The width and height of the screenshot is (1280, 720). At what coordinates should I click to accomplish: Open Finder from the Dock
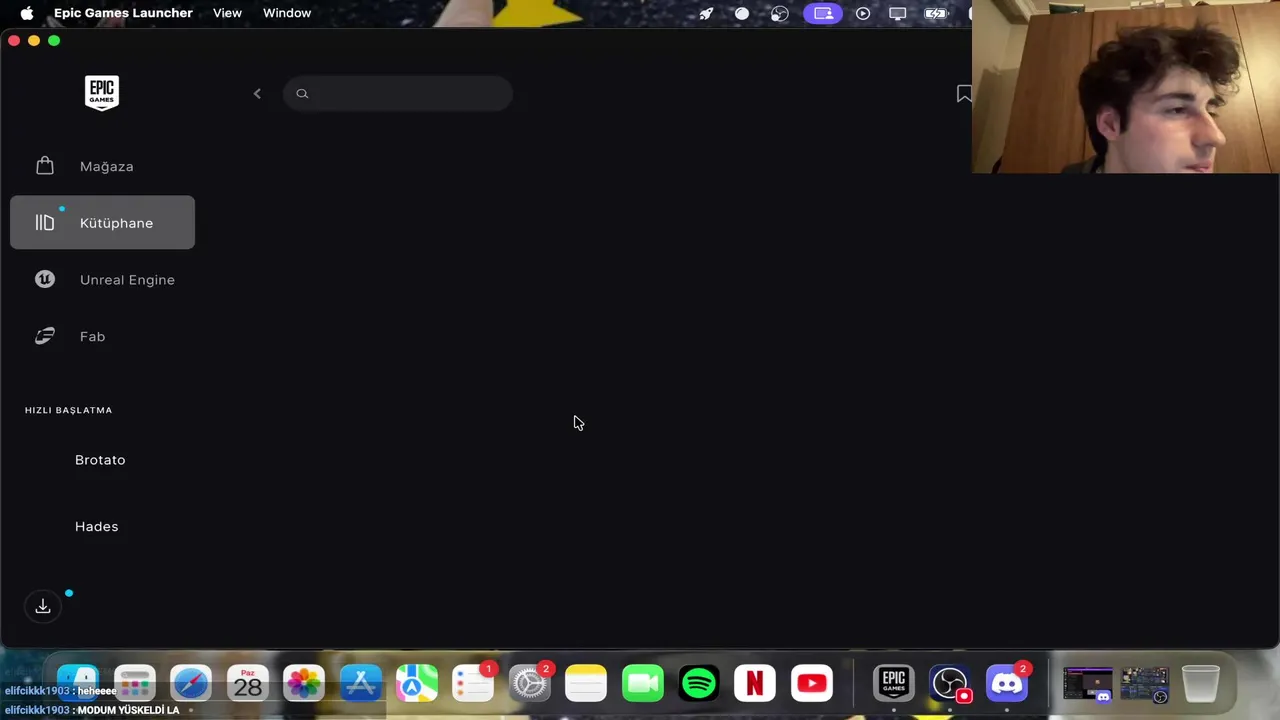[78, 684]
